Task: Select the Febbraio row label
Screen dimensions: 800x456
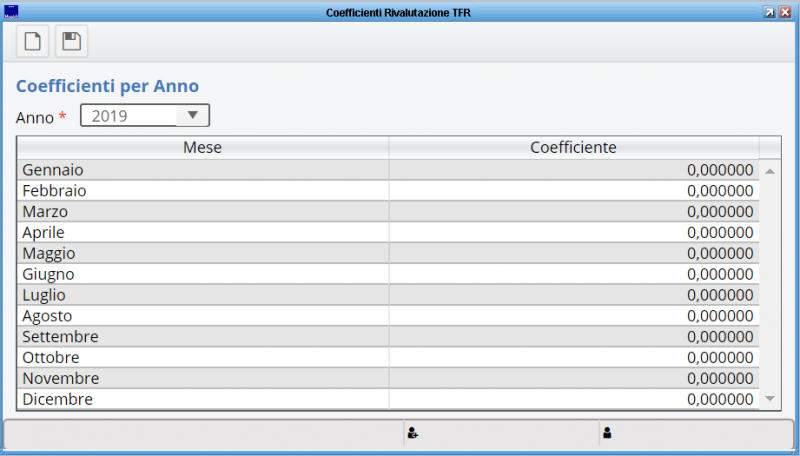Action: (x=54, y=191)
